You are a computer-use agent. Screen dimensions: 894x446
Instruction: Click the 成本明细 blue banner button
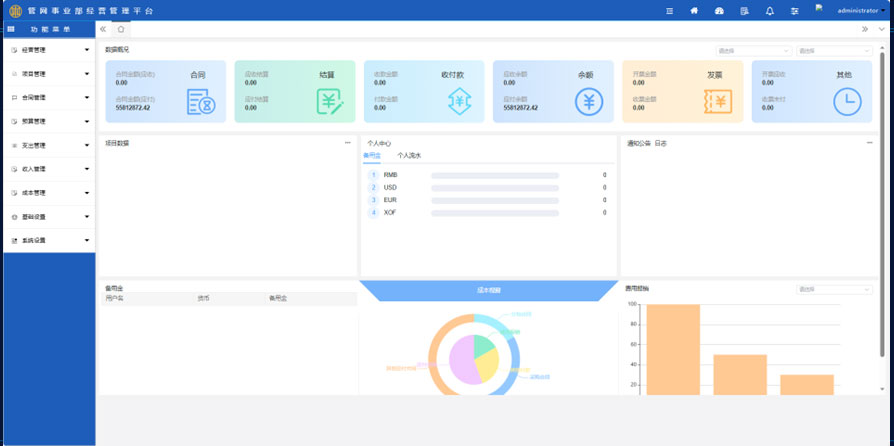point(489,290)
